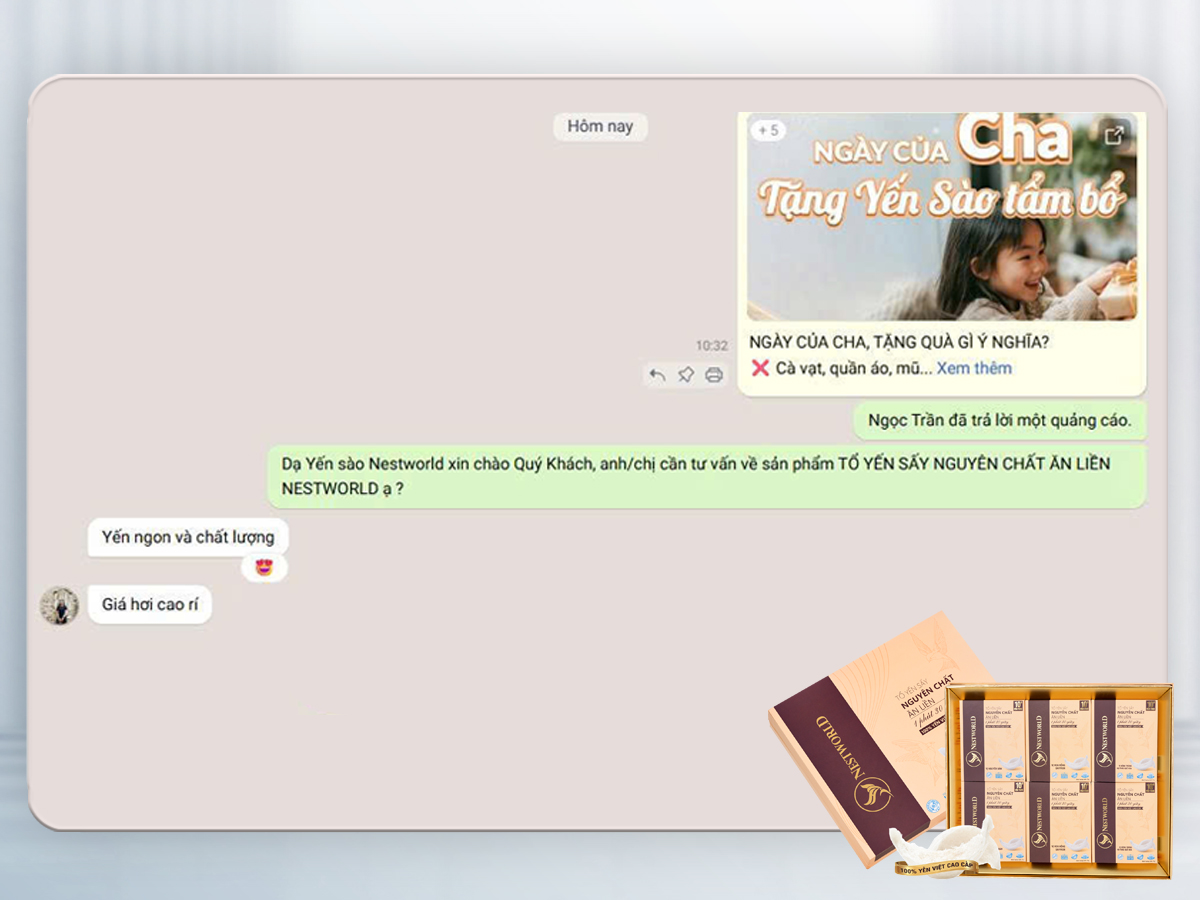
Task: Open the customer's round avatar photo
Action: point(59,606)
